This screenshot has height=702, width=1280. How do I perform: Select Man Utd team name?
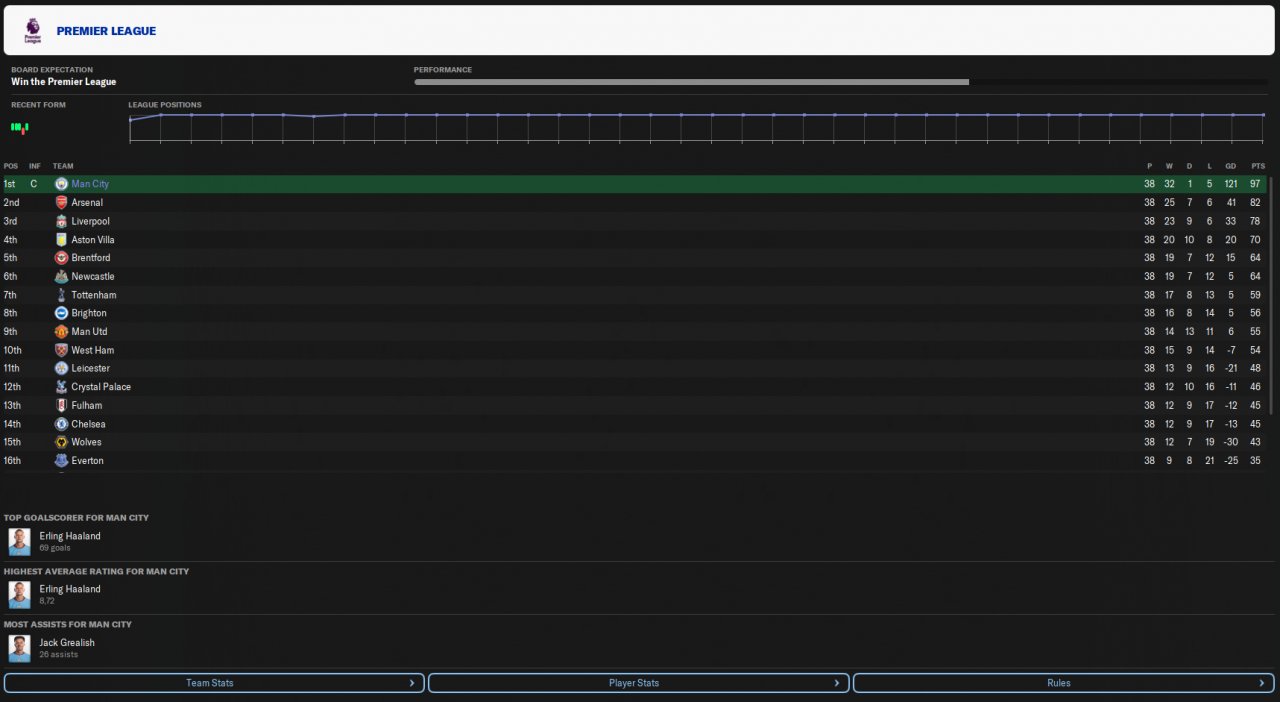[x=89, y=331]
